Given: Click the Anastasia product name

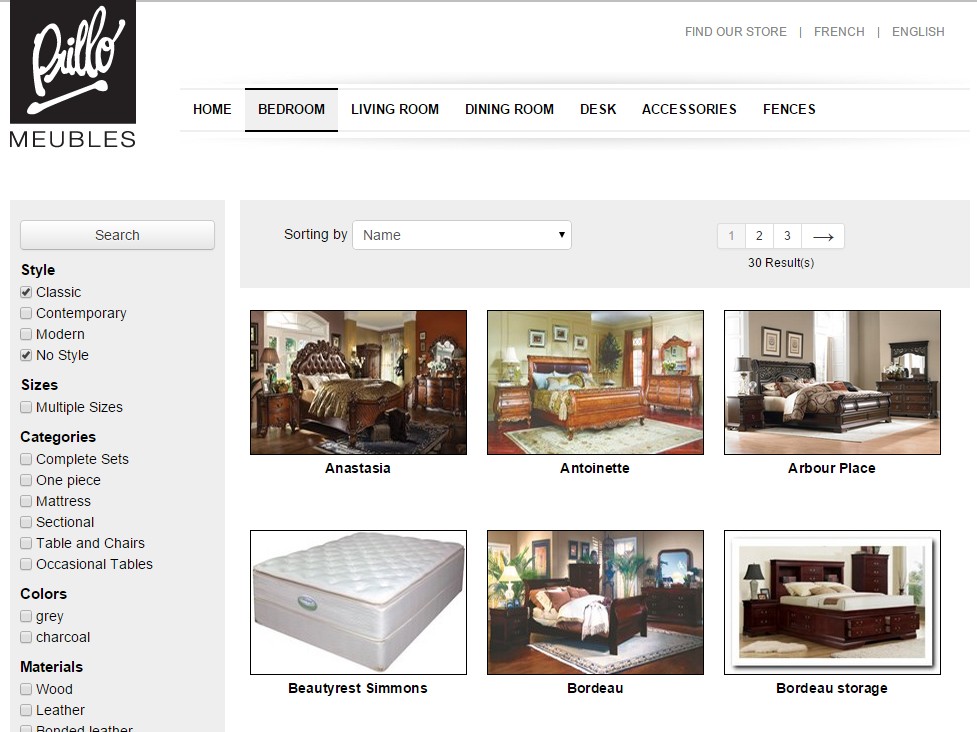Looking at the screenshot, I should 358,468.
